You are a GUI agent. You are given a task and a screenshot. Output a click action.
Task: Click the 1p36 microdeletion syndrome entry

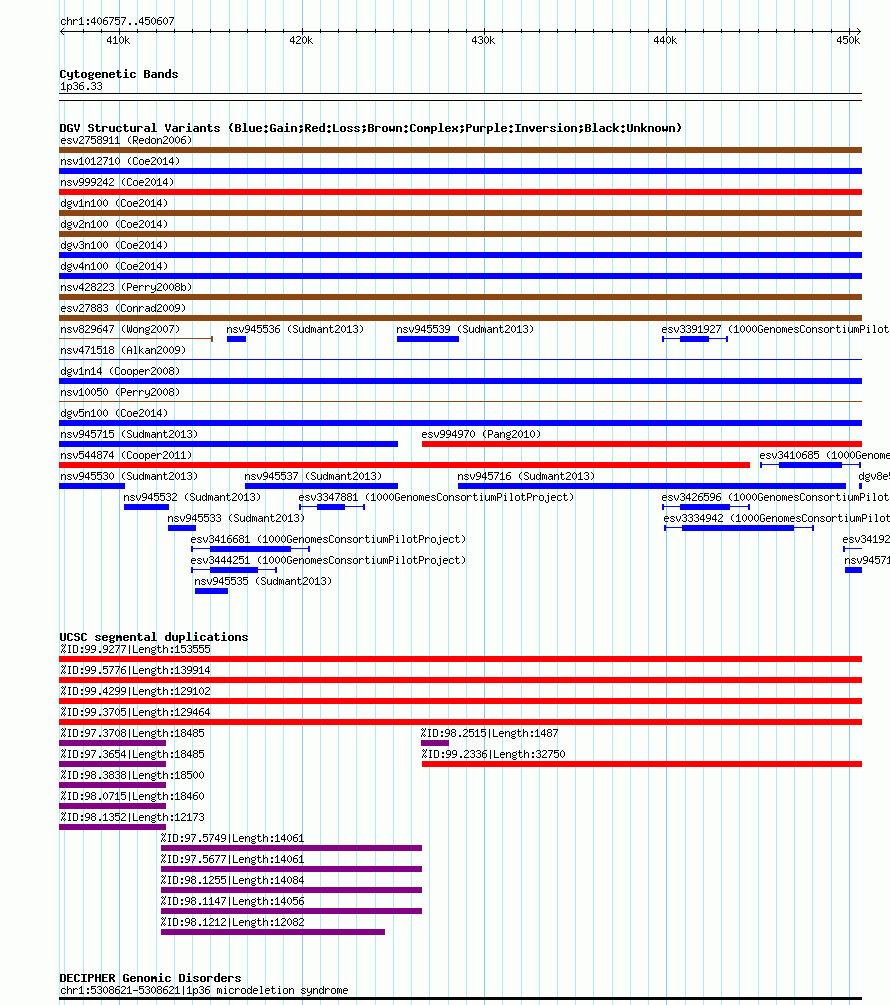point(204,990)
